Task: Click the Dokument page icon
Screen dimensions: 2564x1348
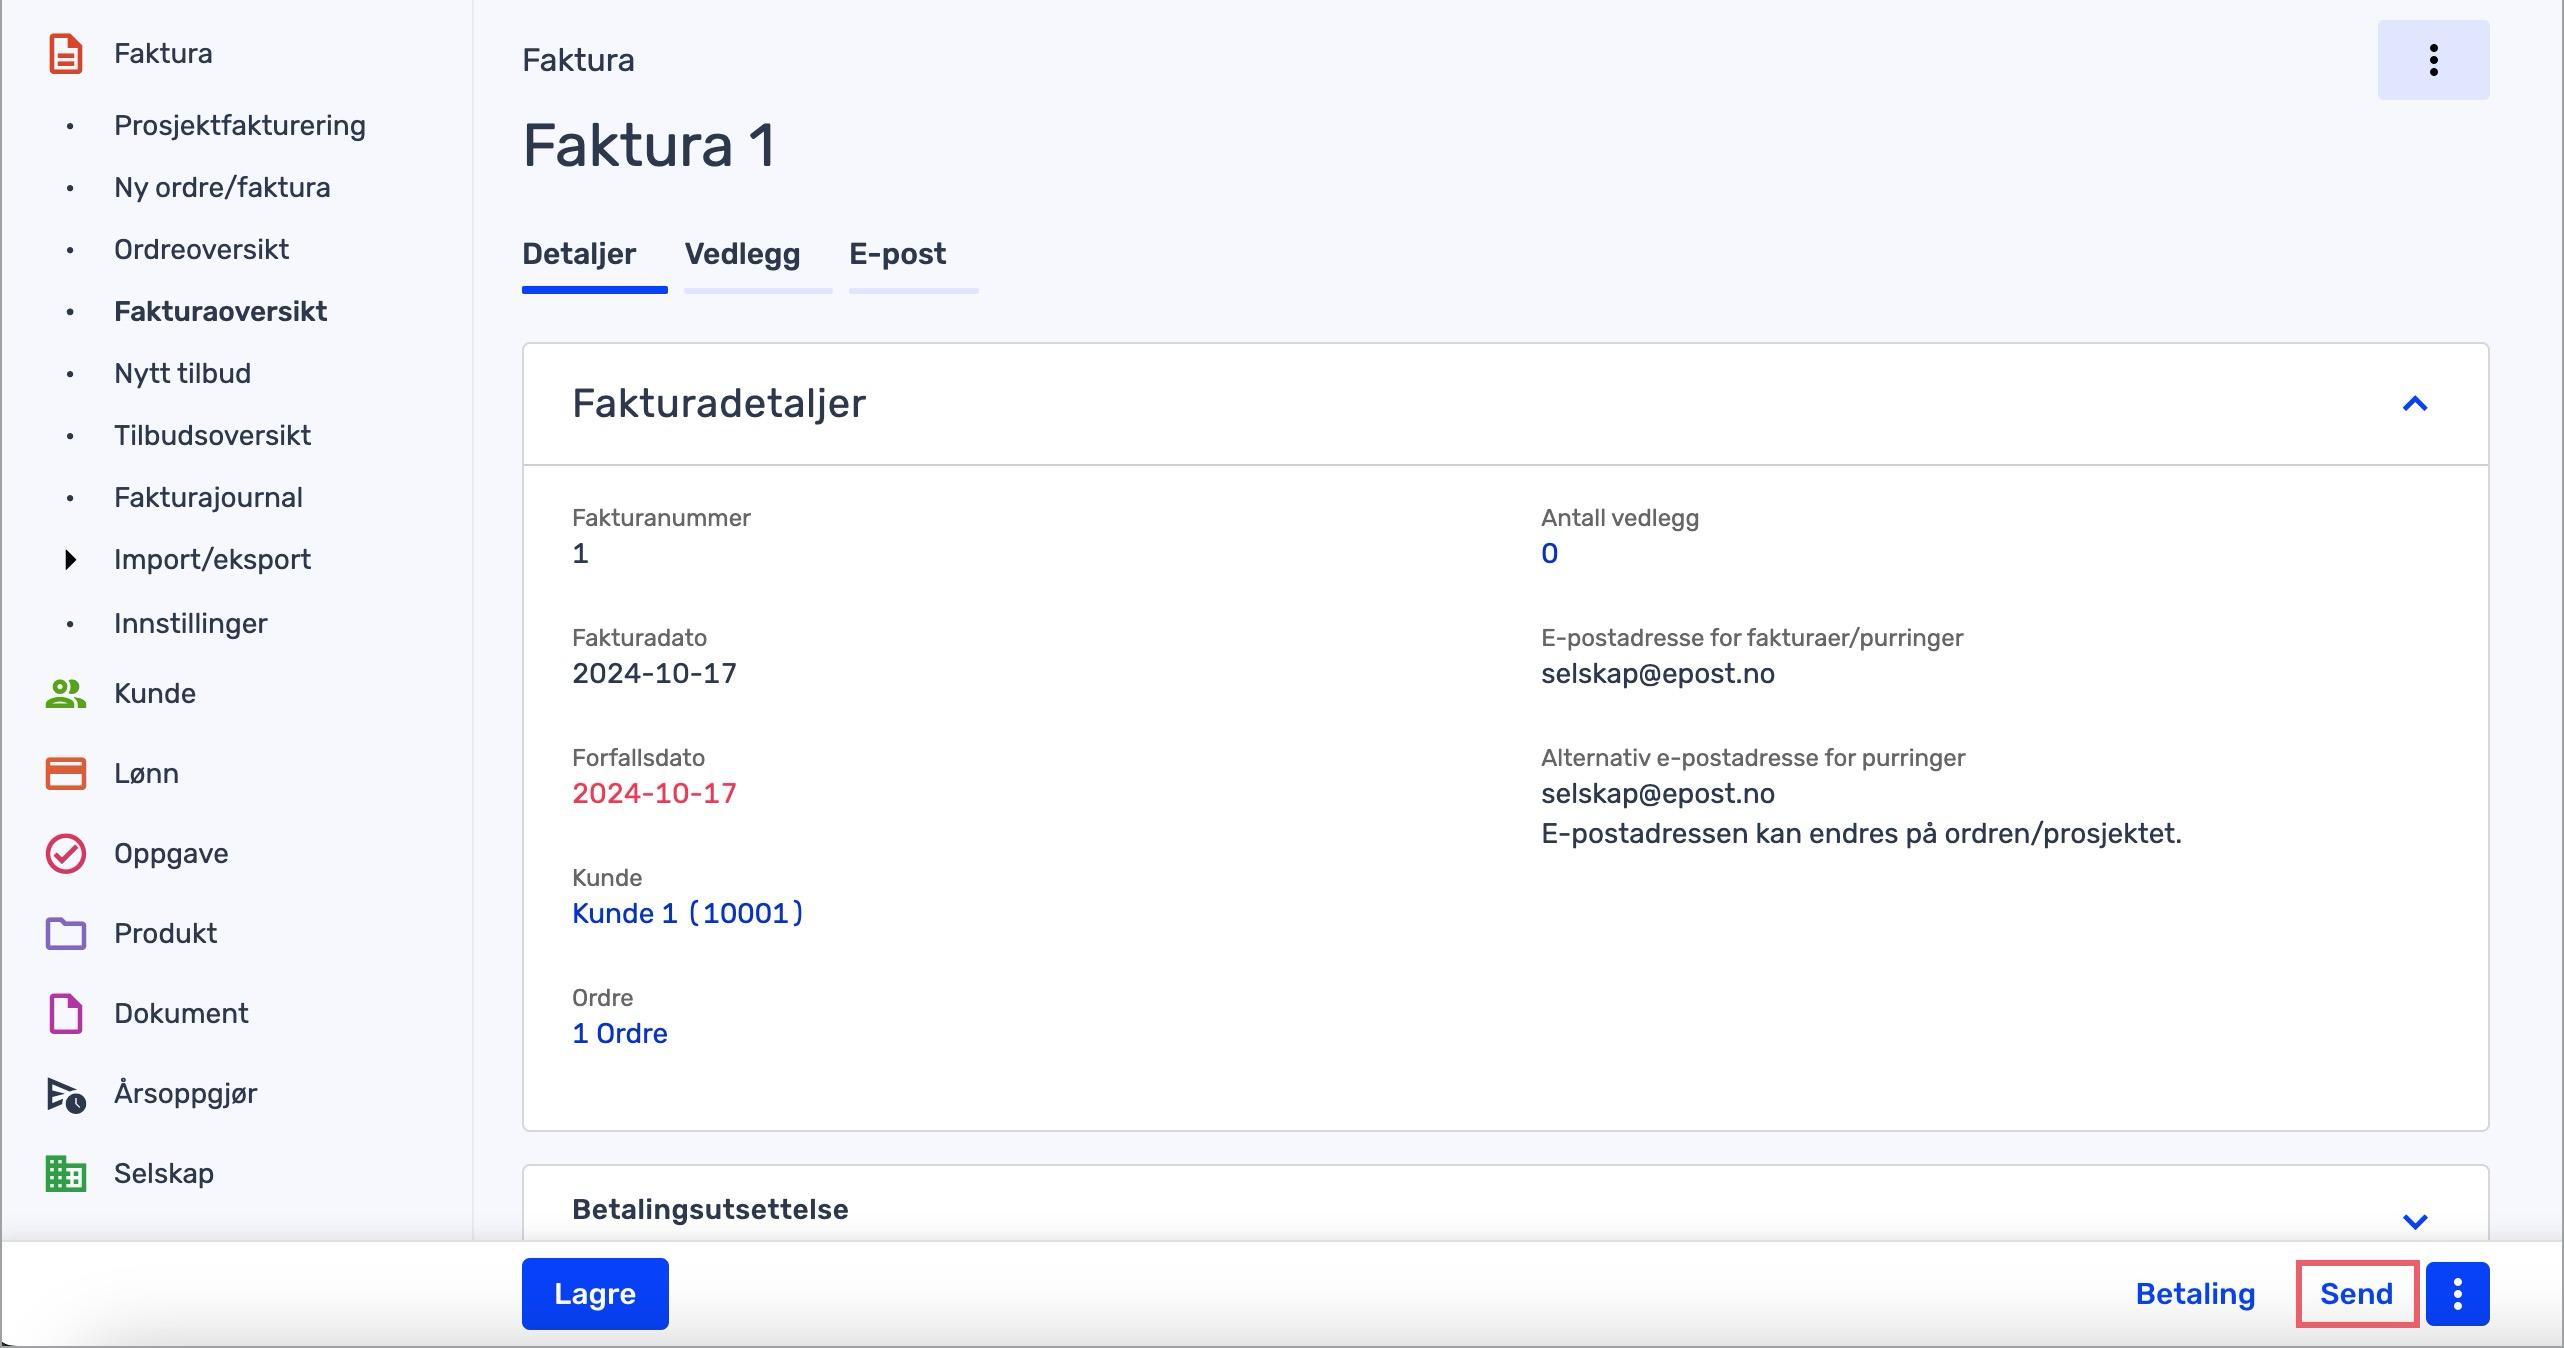Action: [x=66, y=1014]
